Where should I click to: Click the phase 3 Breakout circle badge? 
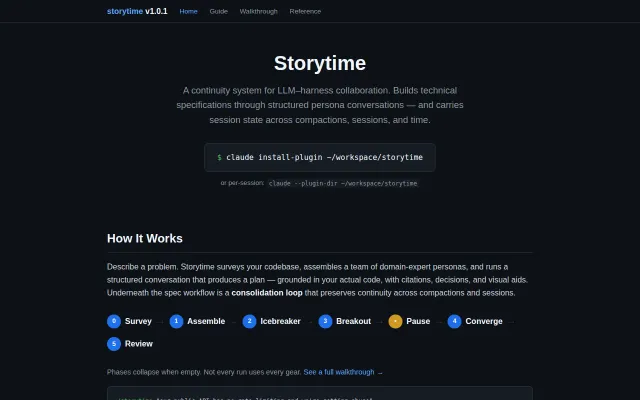pos(325,321)
